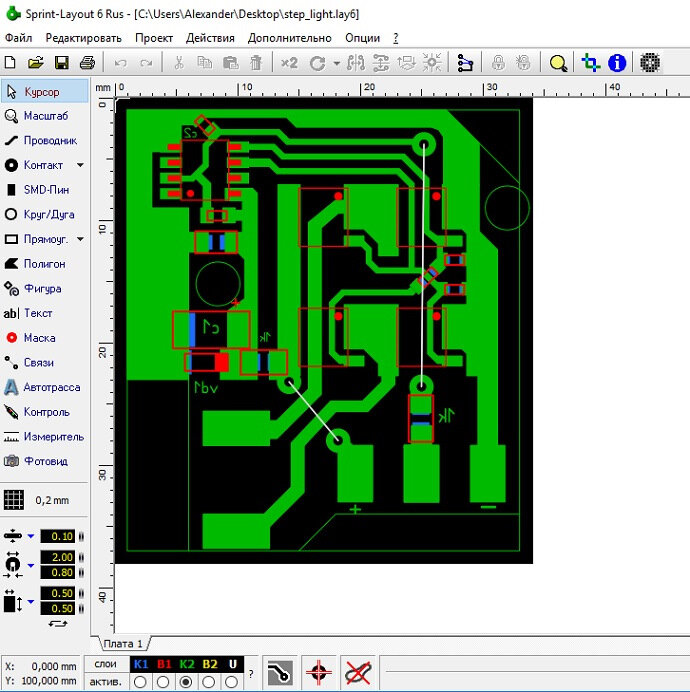This screenshot has height=692, width=690.
Task: Activate layer K2 radio button
Action: tap(186, 682)
